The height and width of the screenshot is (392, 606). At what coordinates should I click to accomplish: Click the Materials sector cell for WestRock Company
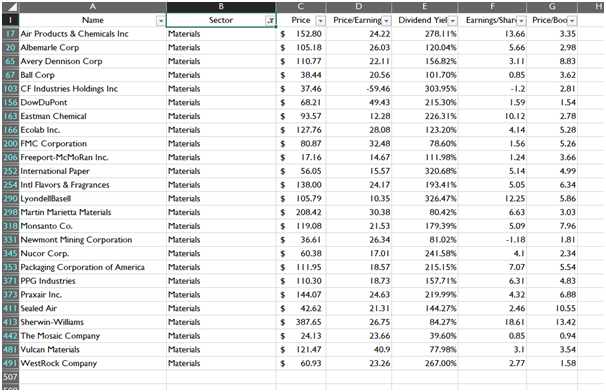click(221, 363)
